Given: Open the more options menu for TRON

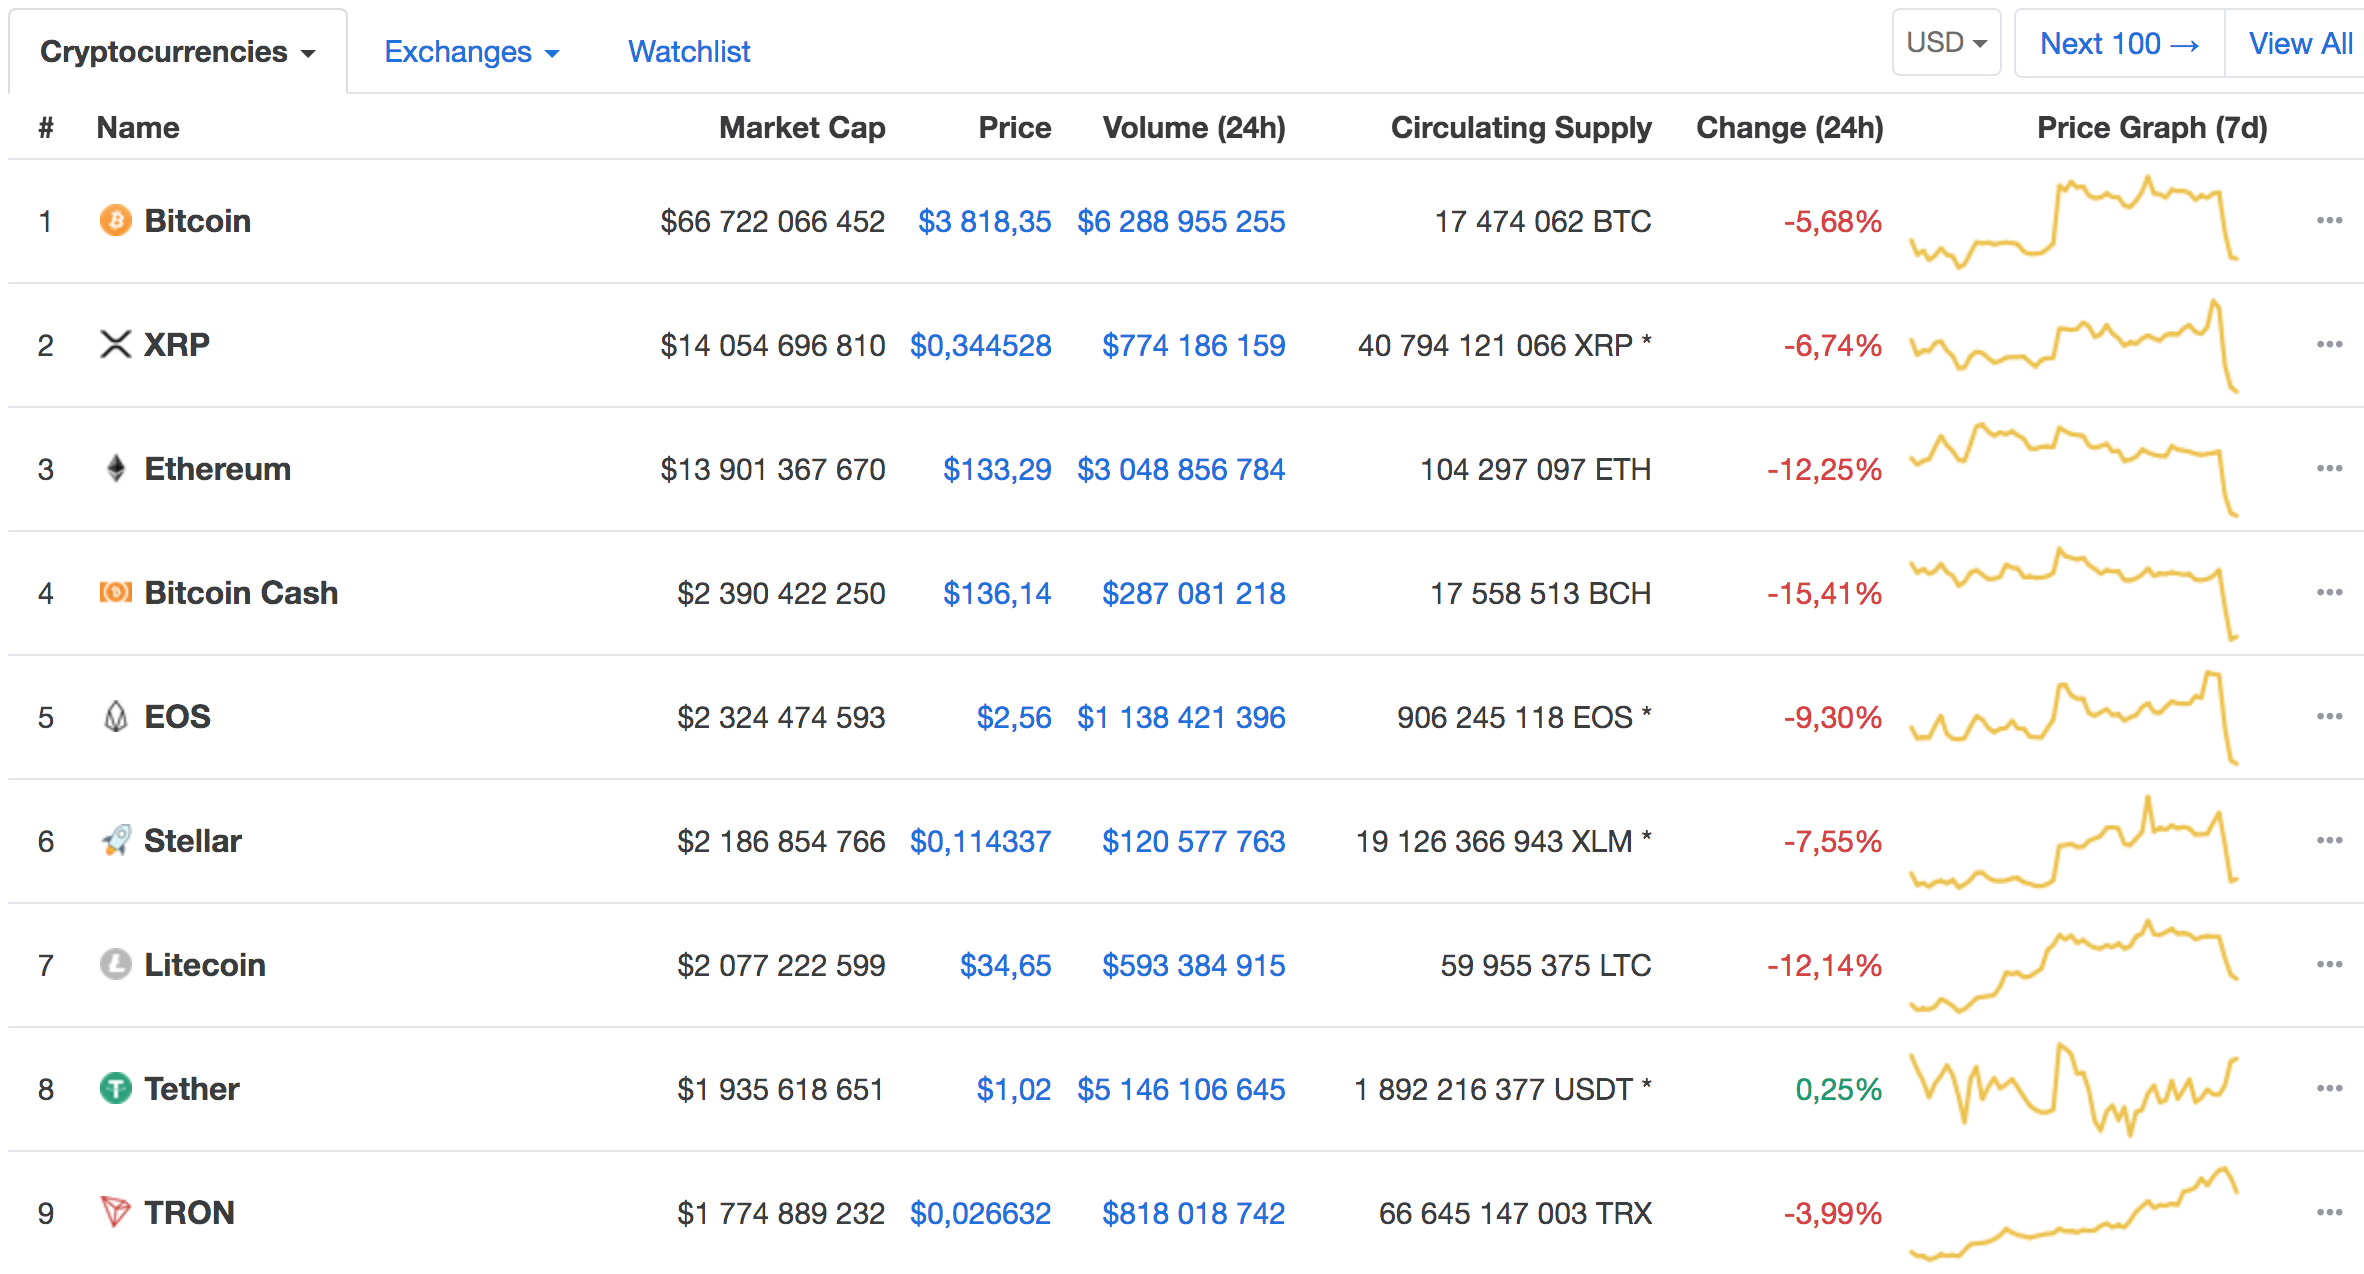Looking at the screenshot, I should coord(2329,1212).
